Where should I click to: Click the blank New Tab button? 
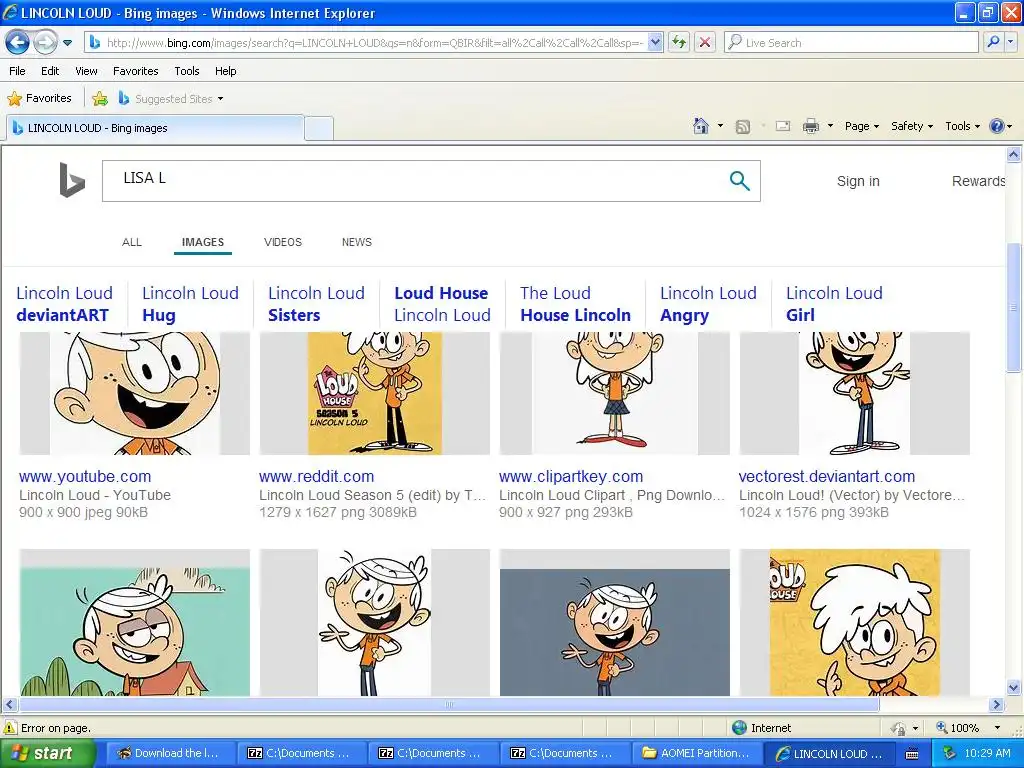pyautogui.click(x=319, y=128)
